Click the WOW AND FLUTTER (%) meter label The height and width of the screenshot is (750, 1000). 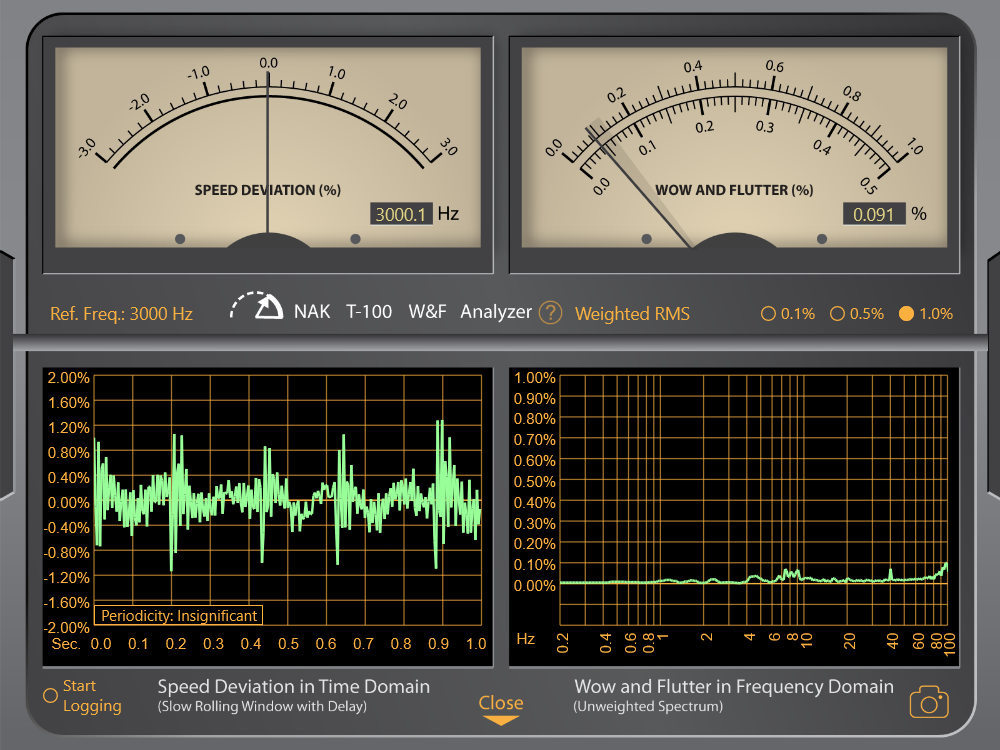[734, 190]
